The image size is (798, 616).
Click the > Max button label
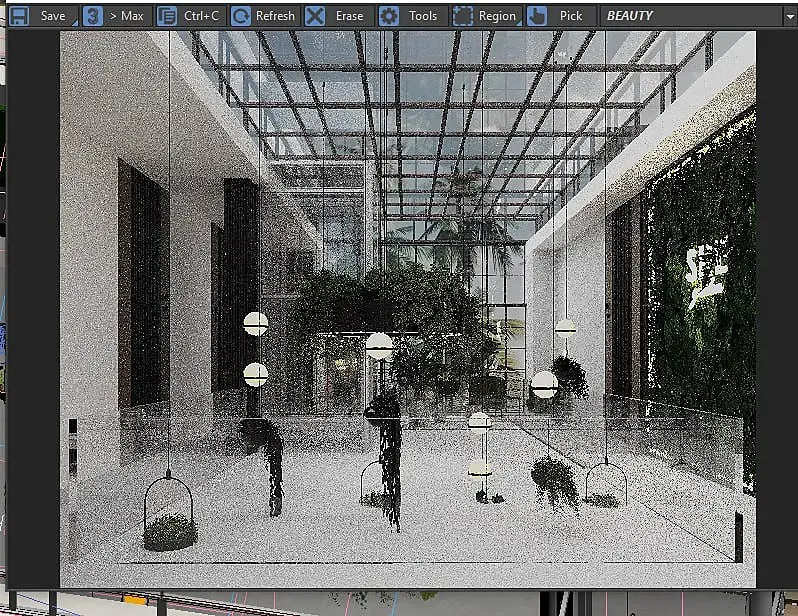[x=127, y=16]
